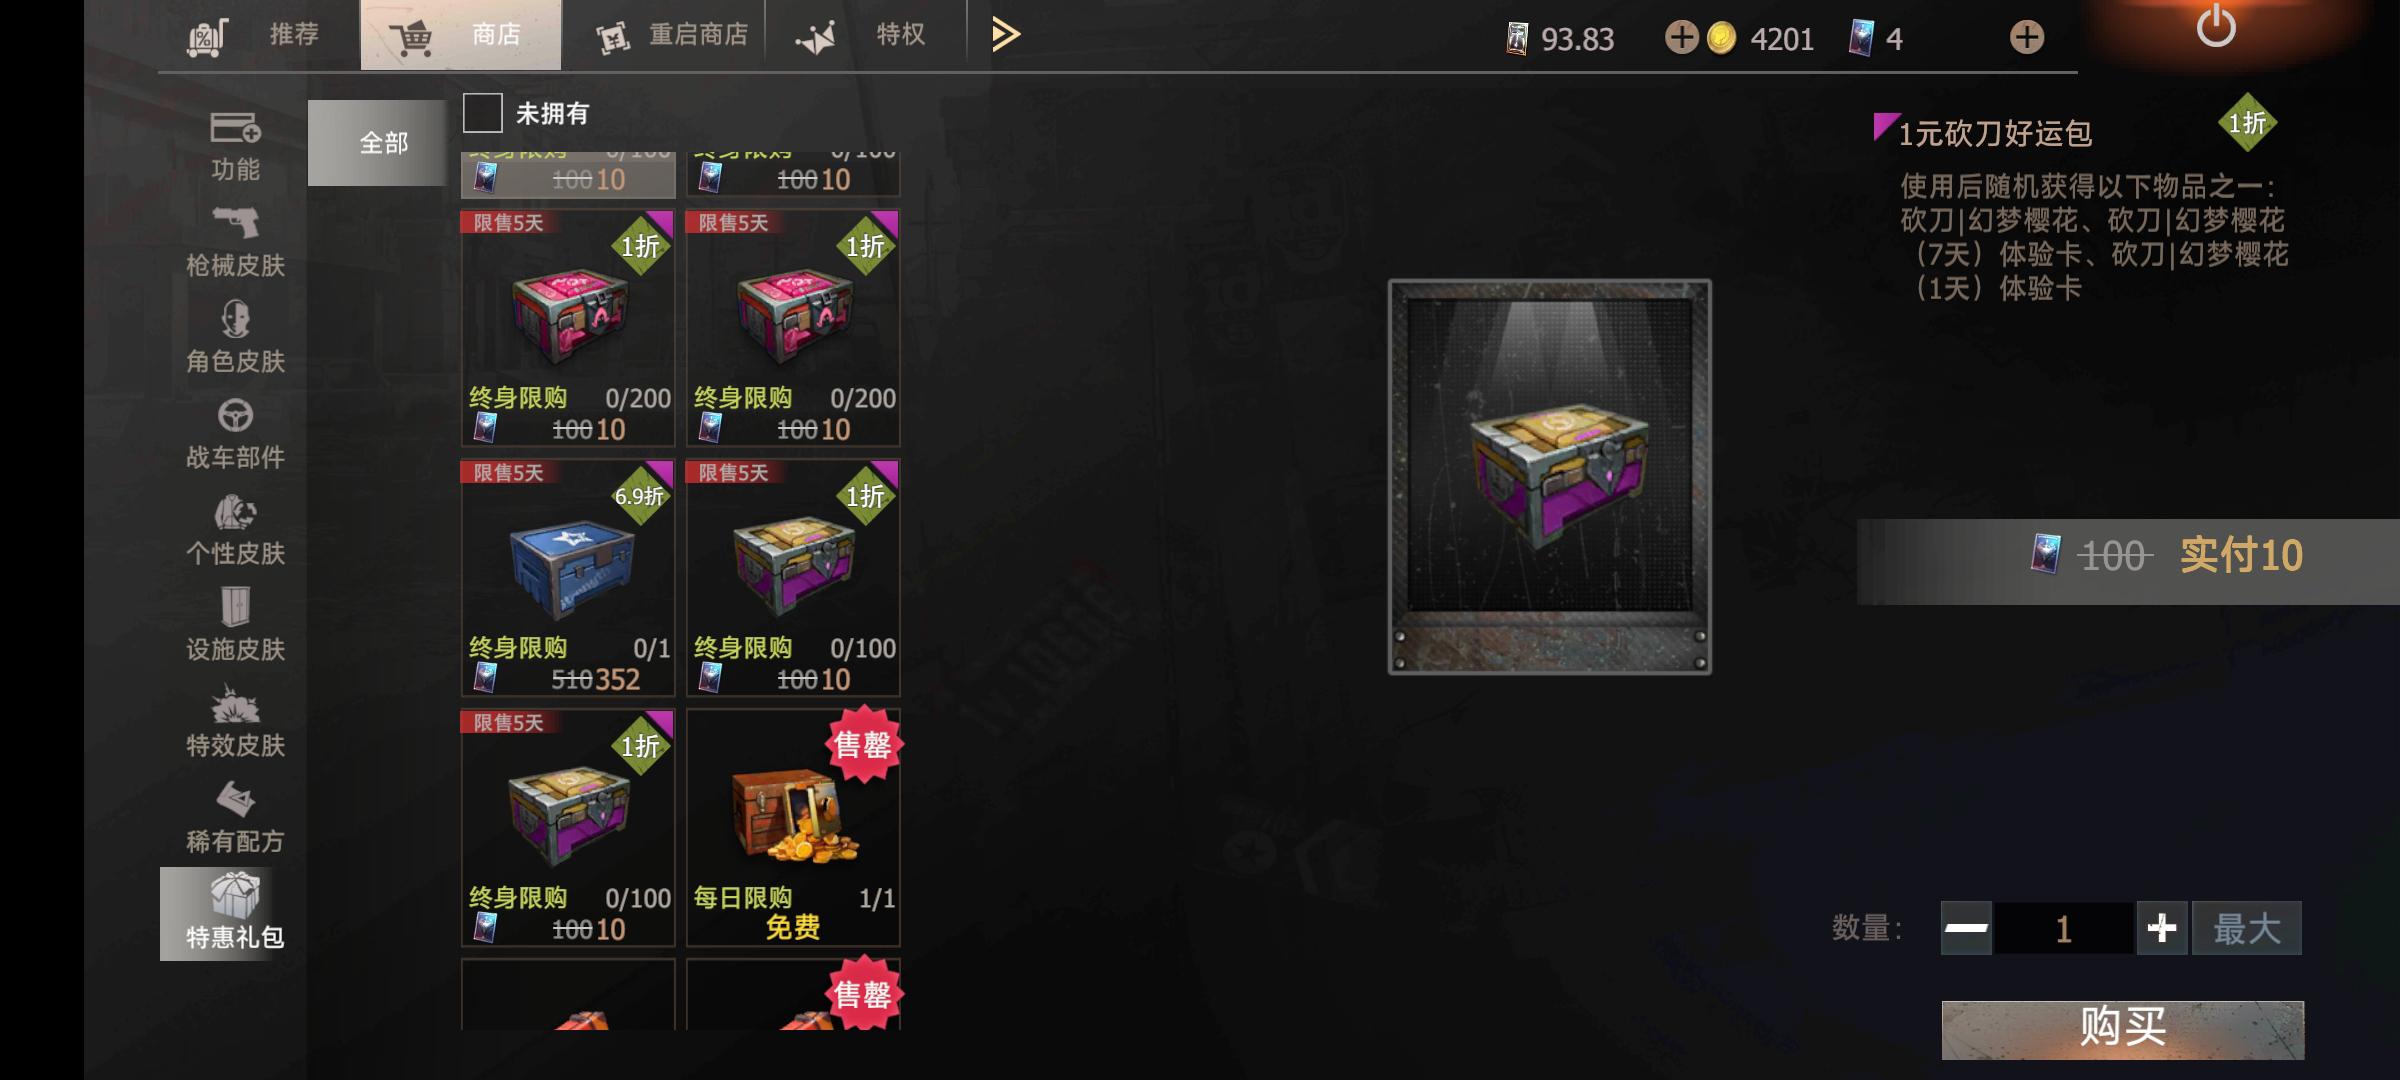This screenshot has width=2400, height=1080.
Task: Expand more tabs with the arrow
Action: coord(1005,35)
